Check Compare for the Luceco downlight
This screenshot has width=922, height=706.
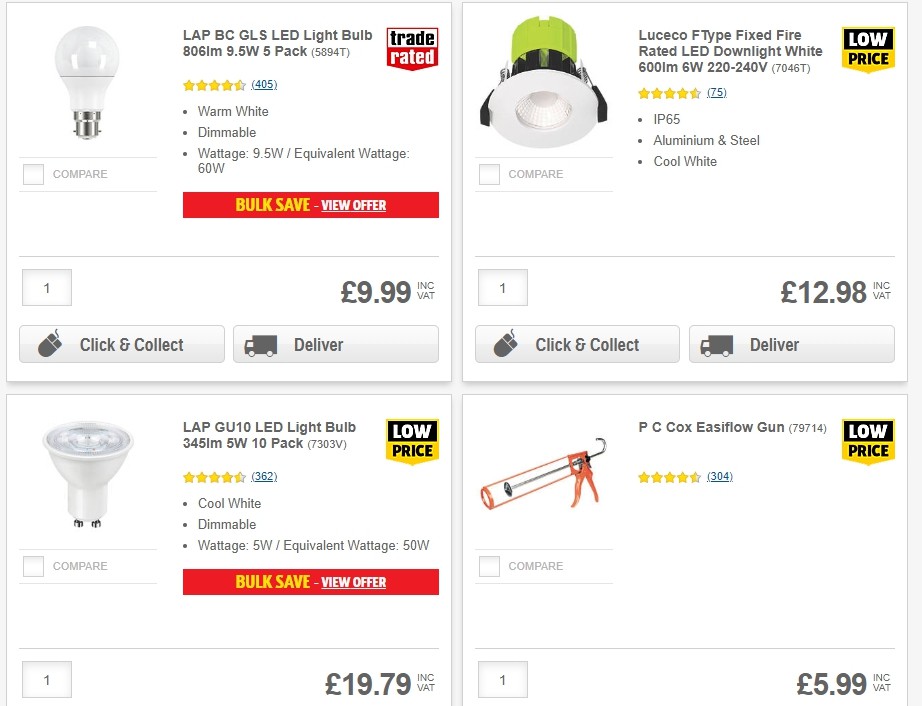point(489,174)
